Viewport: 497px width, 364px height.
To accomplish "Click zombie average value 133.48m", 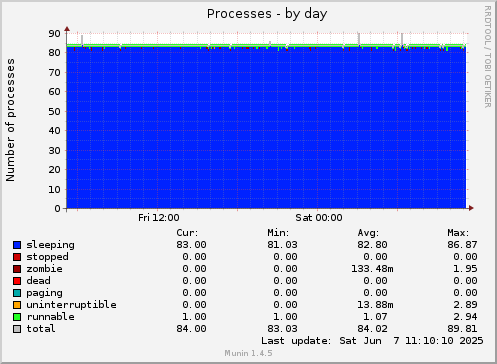I will tap(372, 269).
